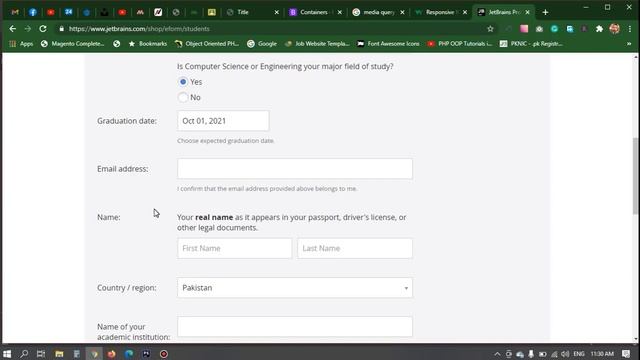The height and width of the screenshot is (360, 640).
Task: Bookmark this page with the star icon
Action: coord(490,29)
